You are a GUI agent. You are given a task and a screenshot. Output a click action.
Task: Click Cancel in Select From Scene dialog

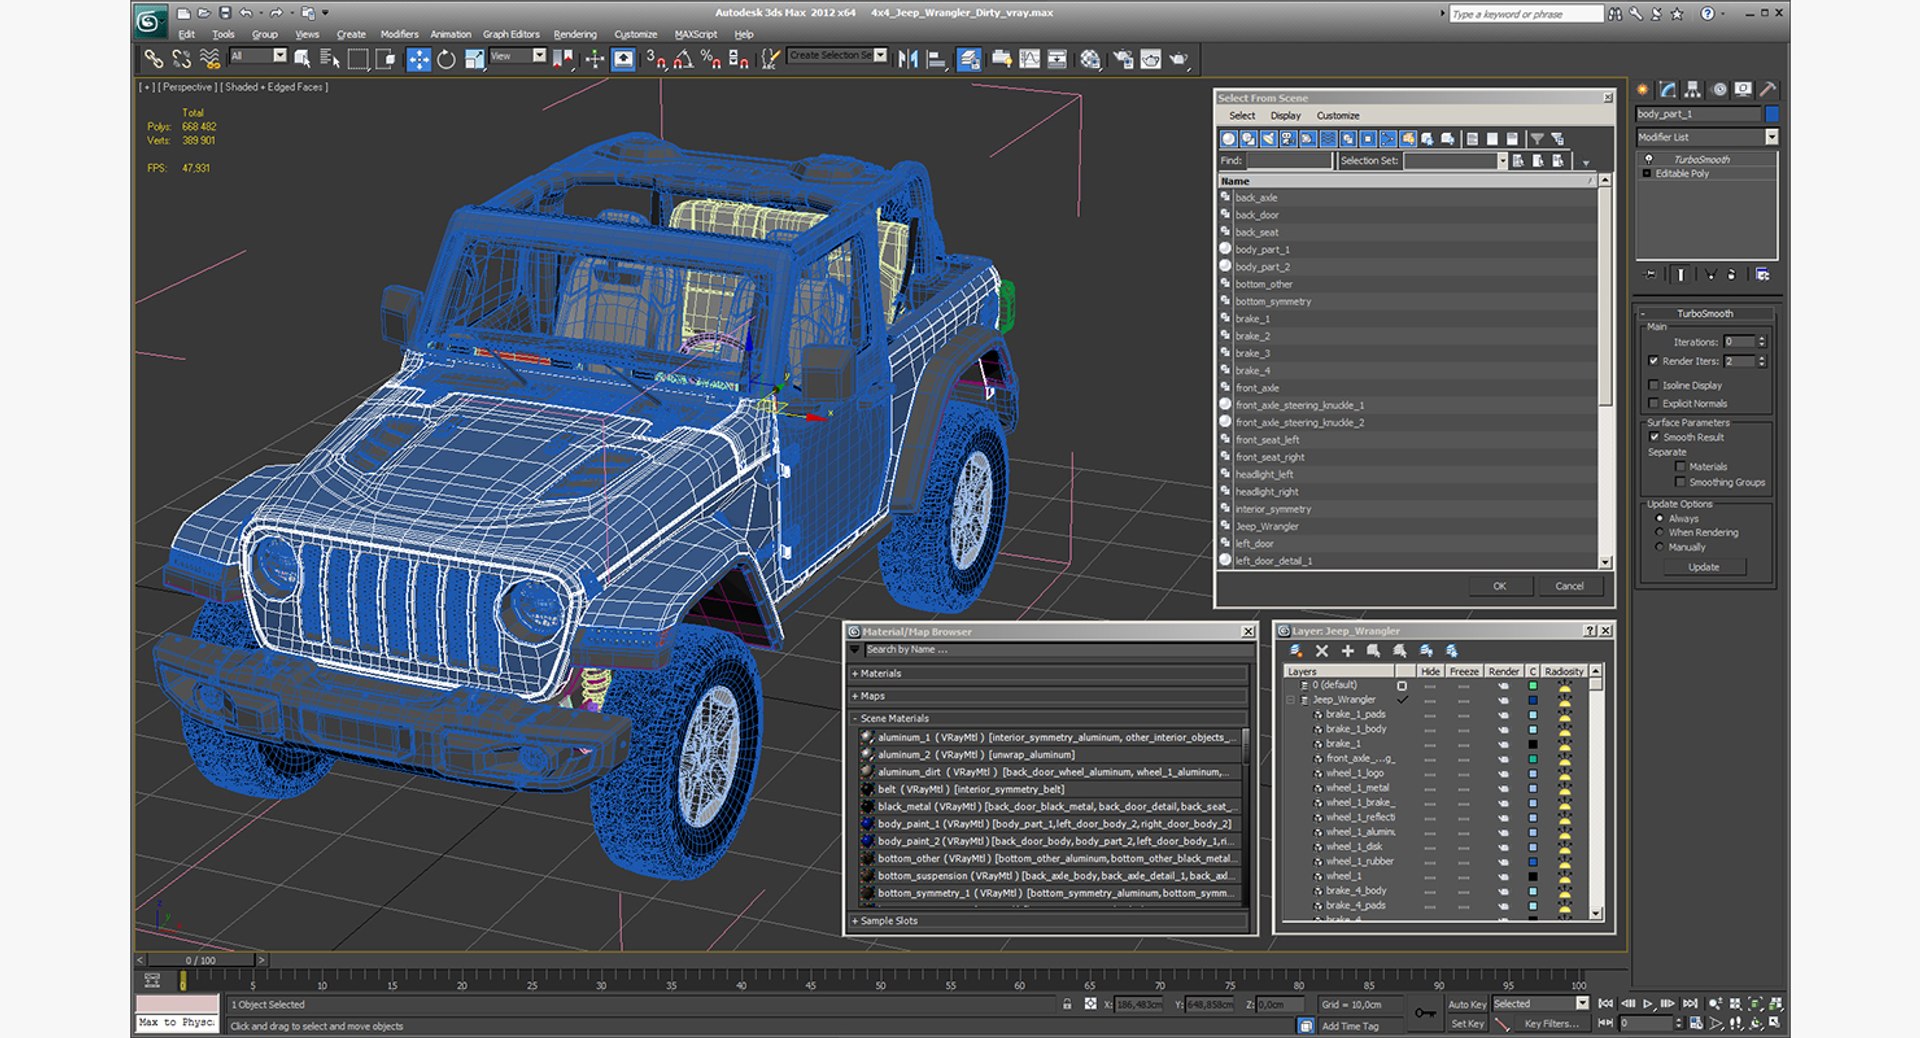(x=1569, y=587)
